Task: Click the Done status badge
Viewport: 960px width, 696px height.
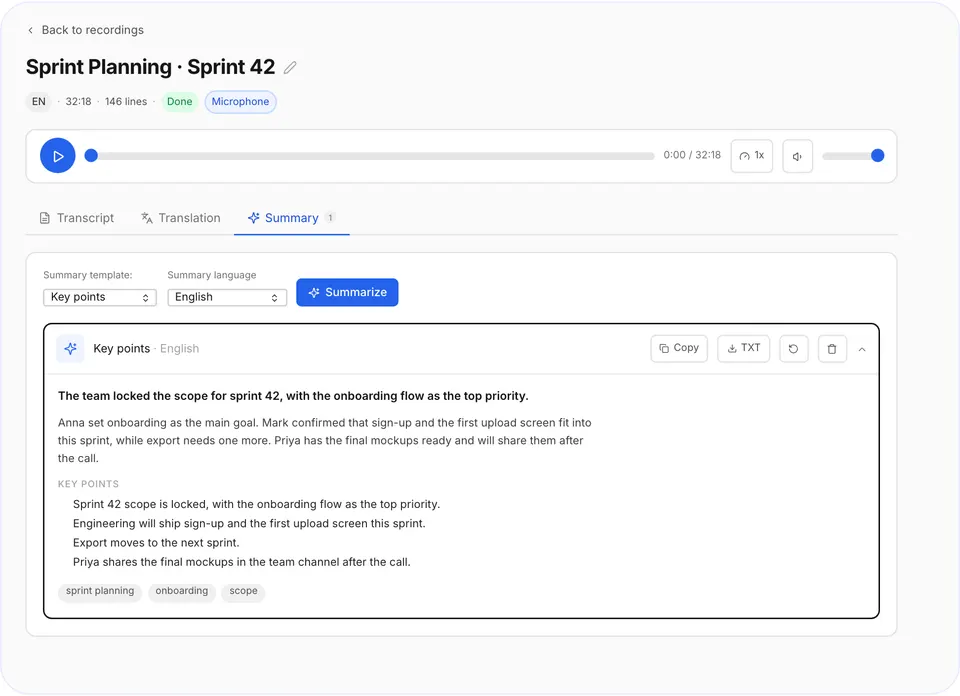Action: (179, 102)
